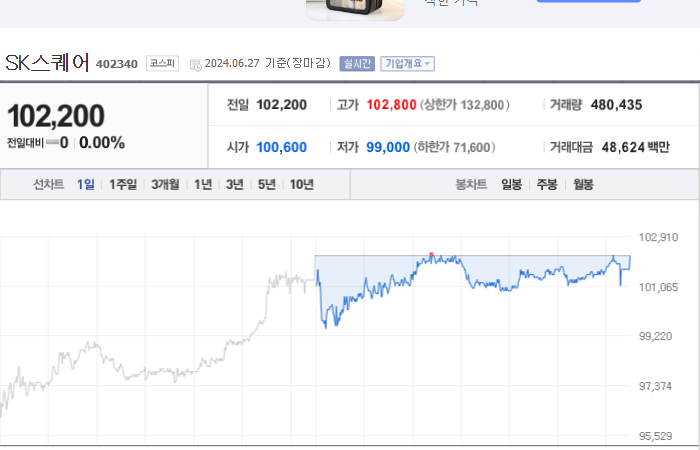Click the 2024.06.27 기준(장마감) date text
Viewport: 700px width, 450px height.
tap(268, 63)
